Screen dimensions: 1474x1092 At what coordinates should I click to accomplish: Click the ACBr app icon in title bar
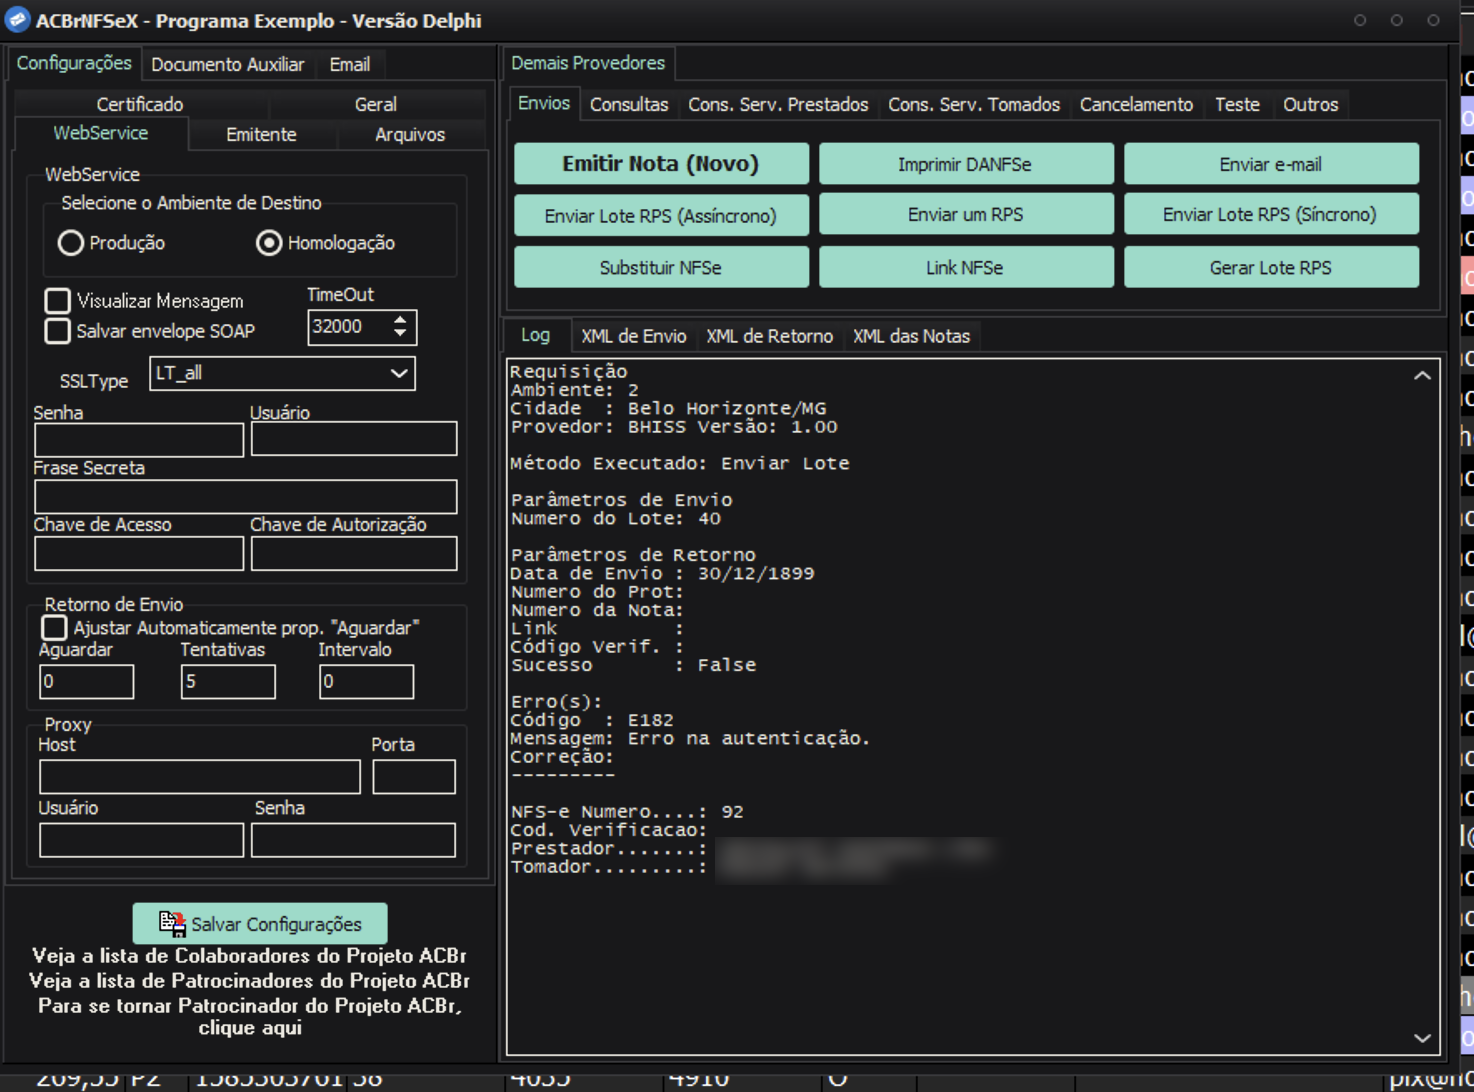click(18, 20)
